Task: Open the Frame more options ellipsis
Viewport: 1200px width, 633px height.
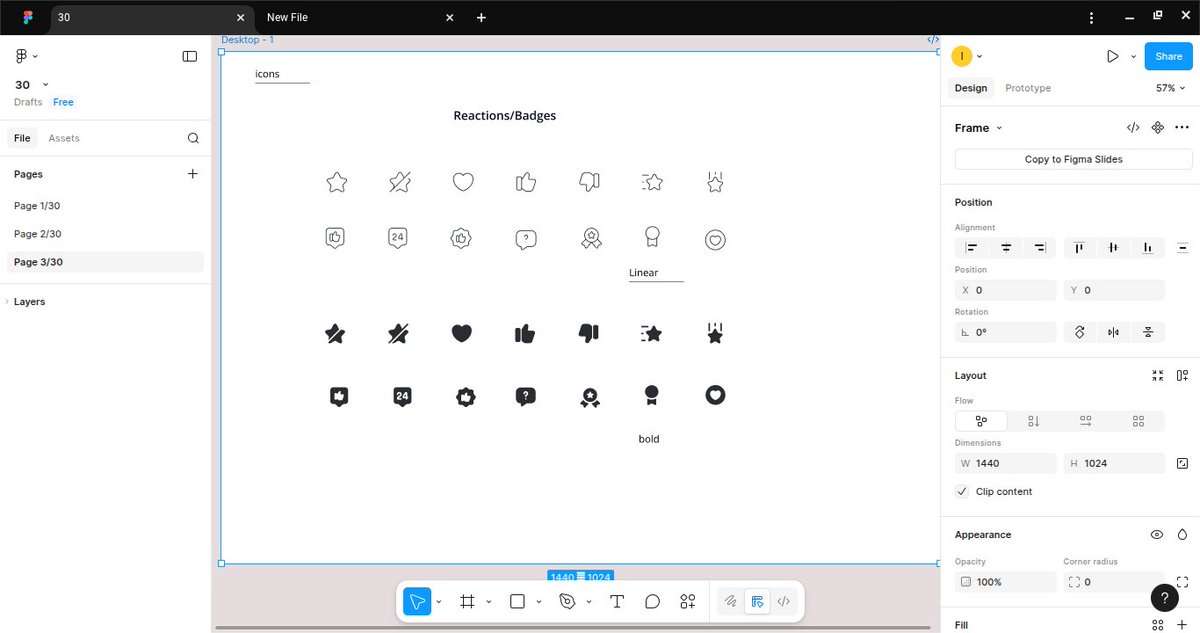Action: pyautogui.click(x=1182, y=128)
